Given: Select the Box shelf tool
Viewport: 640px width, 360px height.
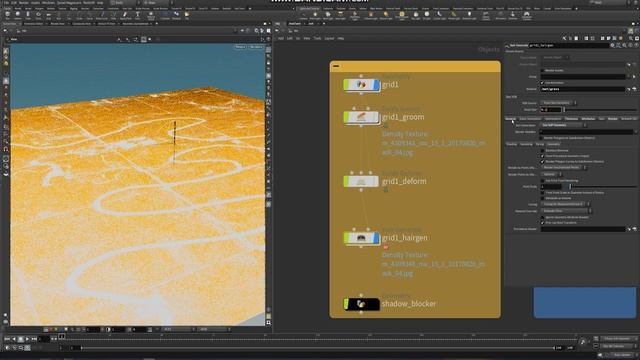Looking at the screenshot, I should coord(7,15).
